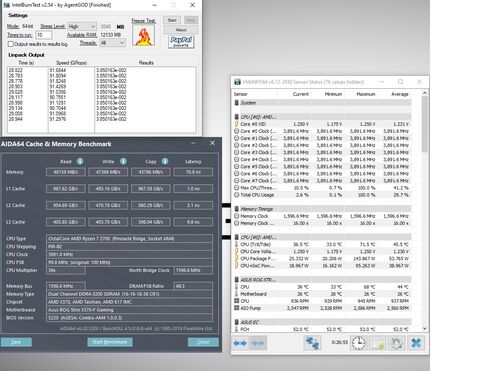This screenshot has height=371, width=480.
Task: Select the Max CPU/Thread usage row
Action: [322, 188]
